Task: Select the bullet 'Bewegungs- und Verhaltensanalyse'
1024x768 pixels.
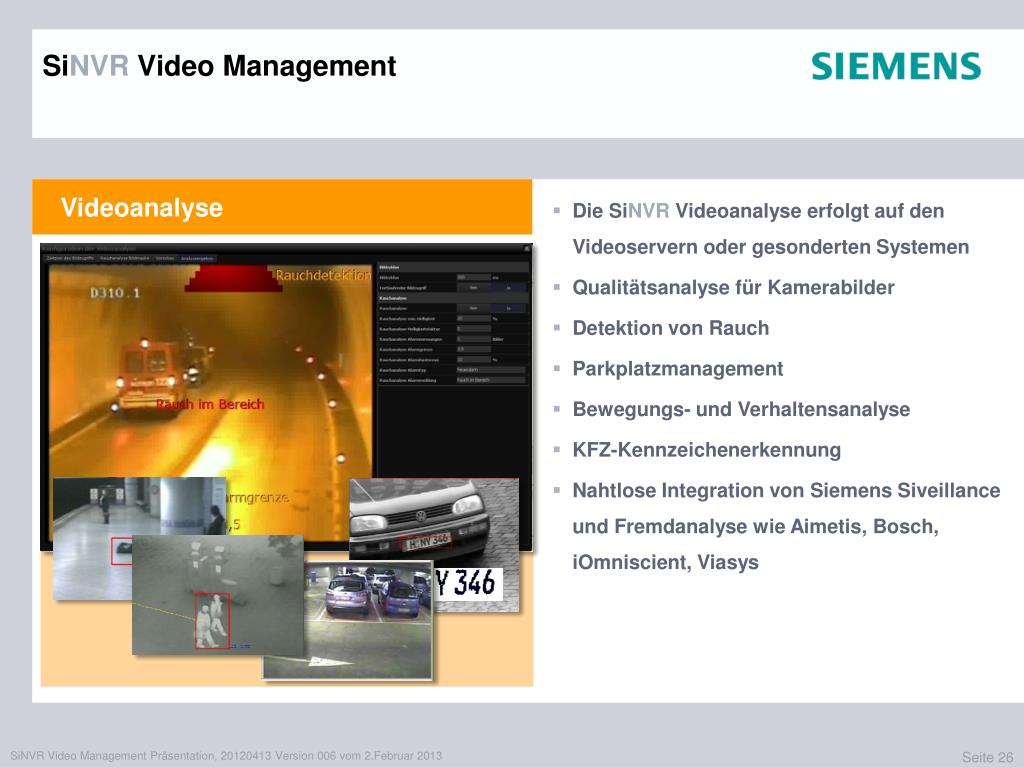Action: (741, 409)
